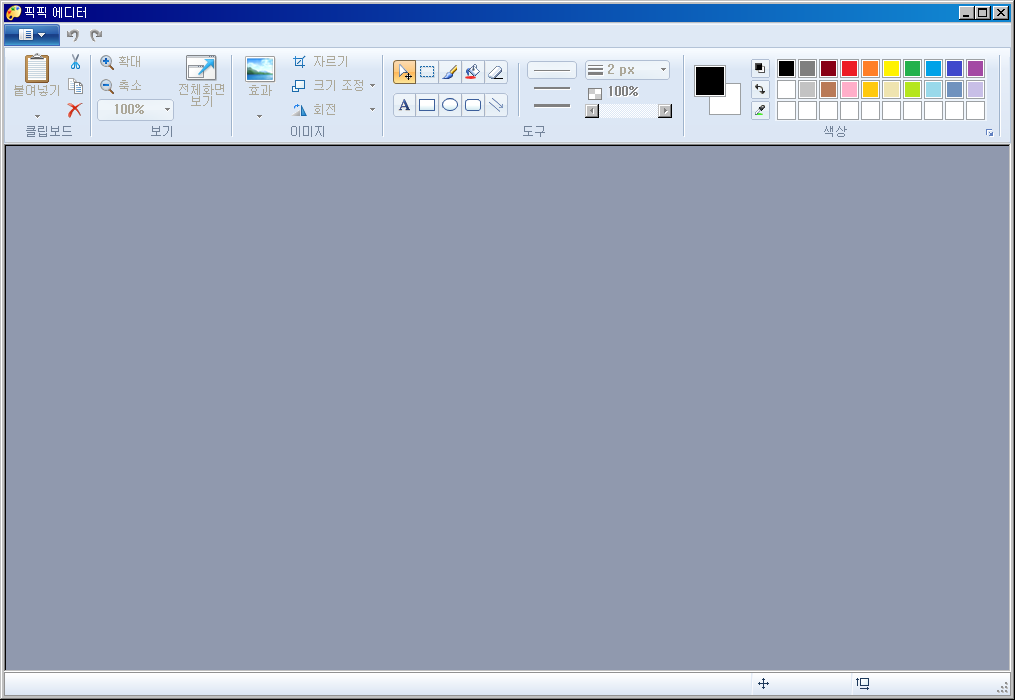Select the ellipse shape tool
The height and width of the screenshot is (700, 1015).
(x=450, y=105)
